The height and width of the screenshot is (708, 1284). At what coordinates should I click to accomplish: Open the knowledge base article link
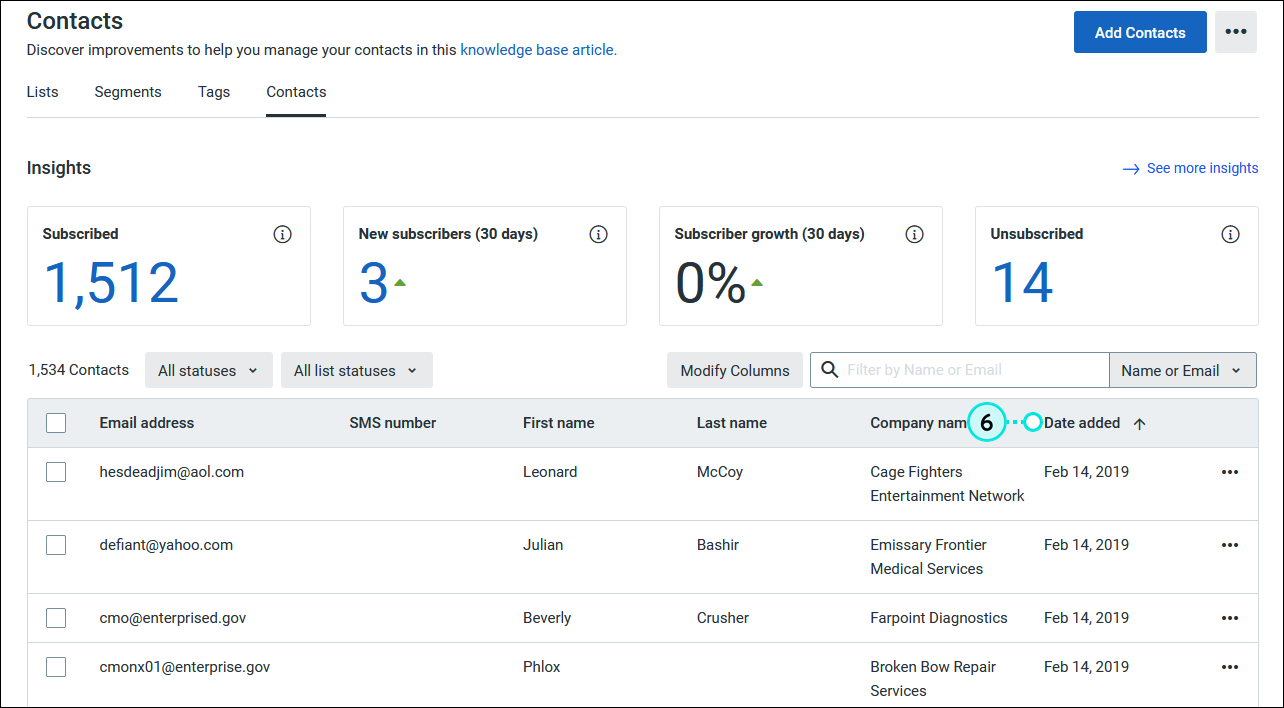538,49
